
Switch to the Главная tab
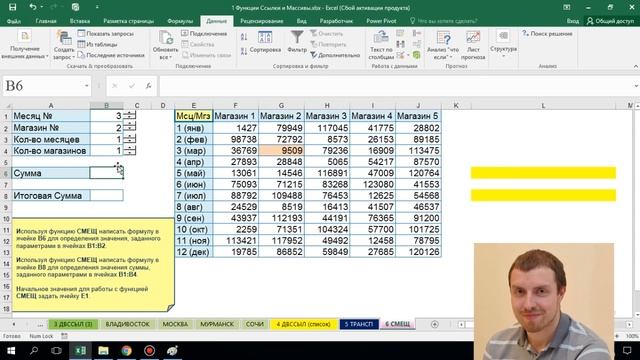[x=46, y=21]
